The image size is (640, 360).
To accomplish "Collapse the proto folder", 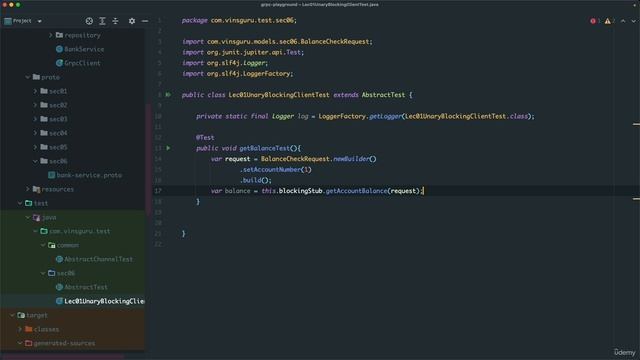I will click(x=27, y=77).
